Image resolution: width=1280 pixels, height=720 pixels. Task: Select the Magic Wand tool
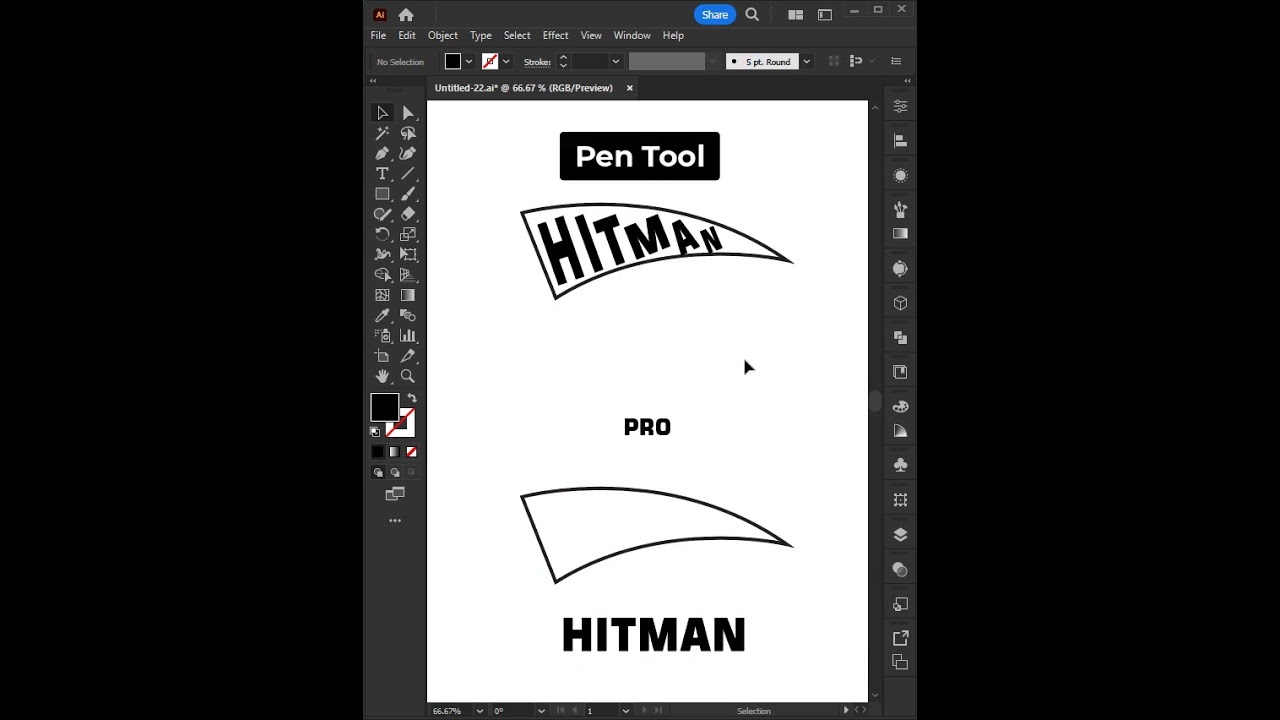(x=382, y=133)
